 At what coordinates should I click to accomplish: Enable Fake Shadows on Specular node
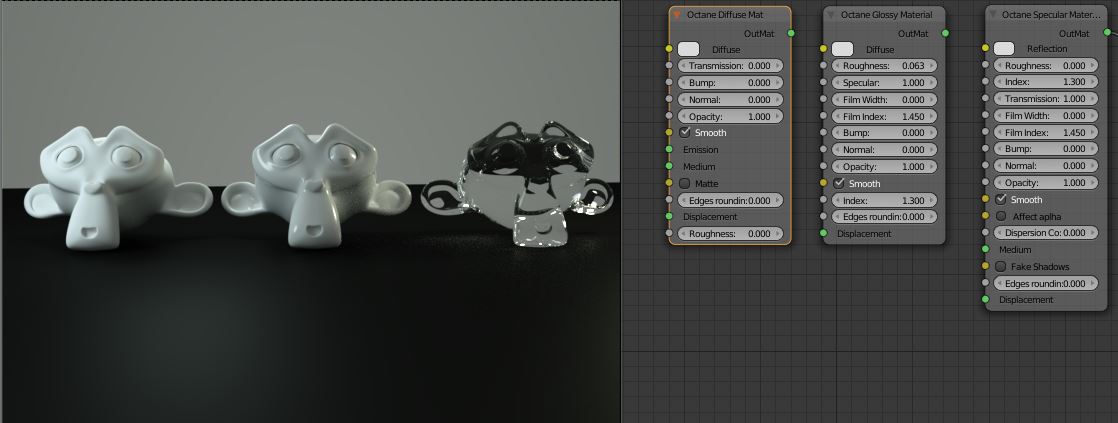(x=1001, y=267)
